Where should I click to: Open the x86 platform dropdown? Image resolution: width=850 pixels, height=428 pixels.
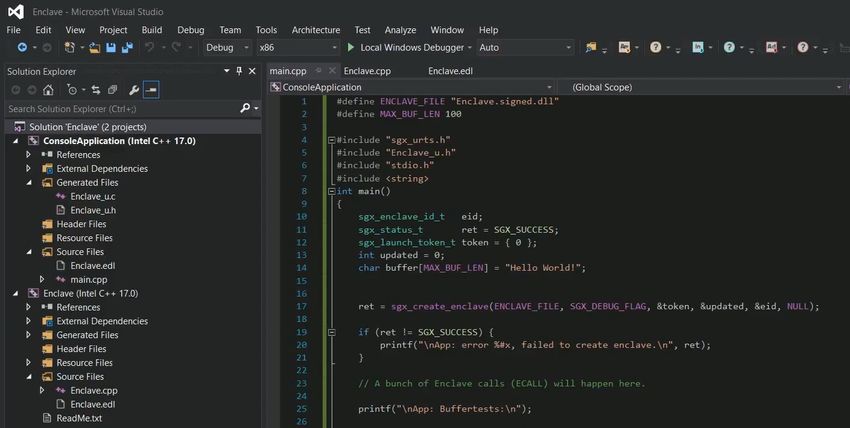point(298,48)
